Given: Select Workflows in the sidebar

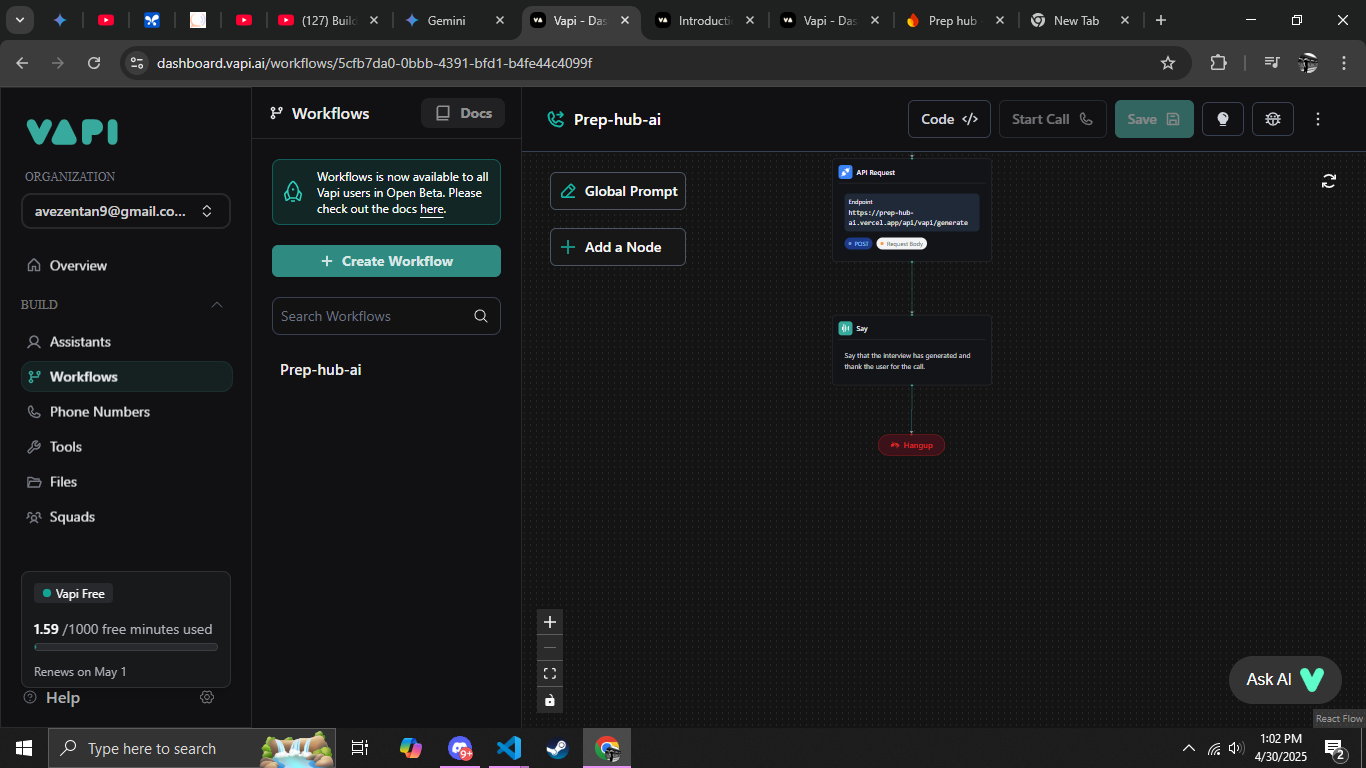Looking at the screenshot, I should click(126, 376).
